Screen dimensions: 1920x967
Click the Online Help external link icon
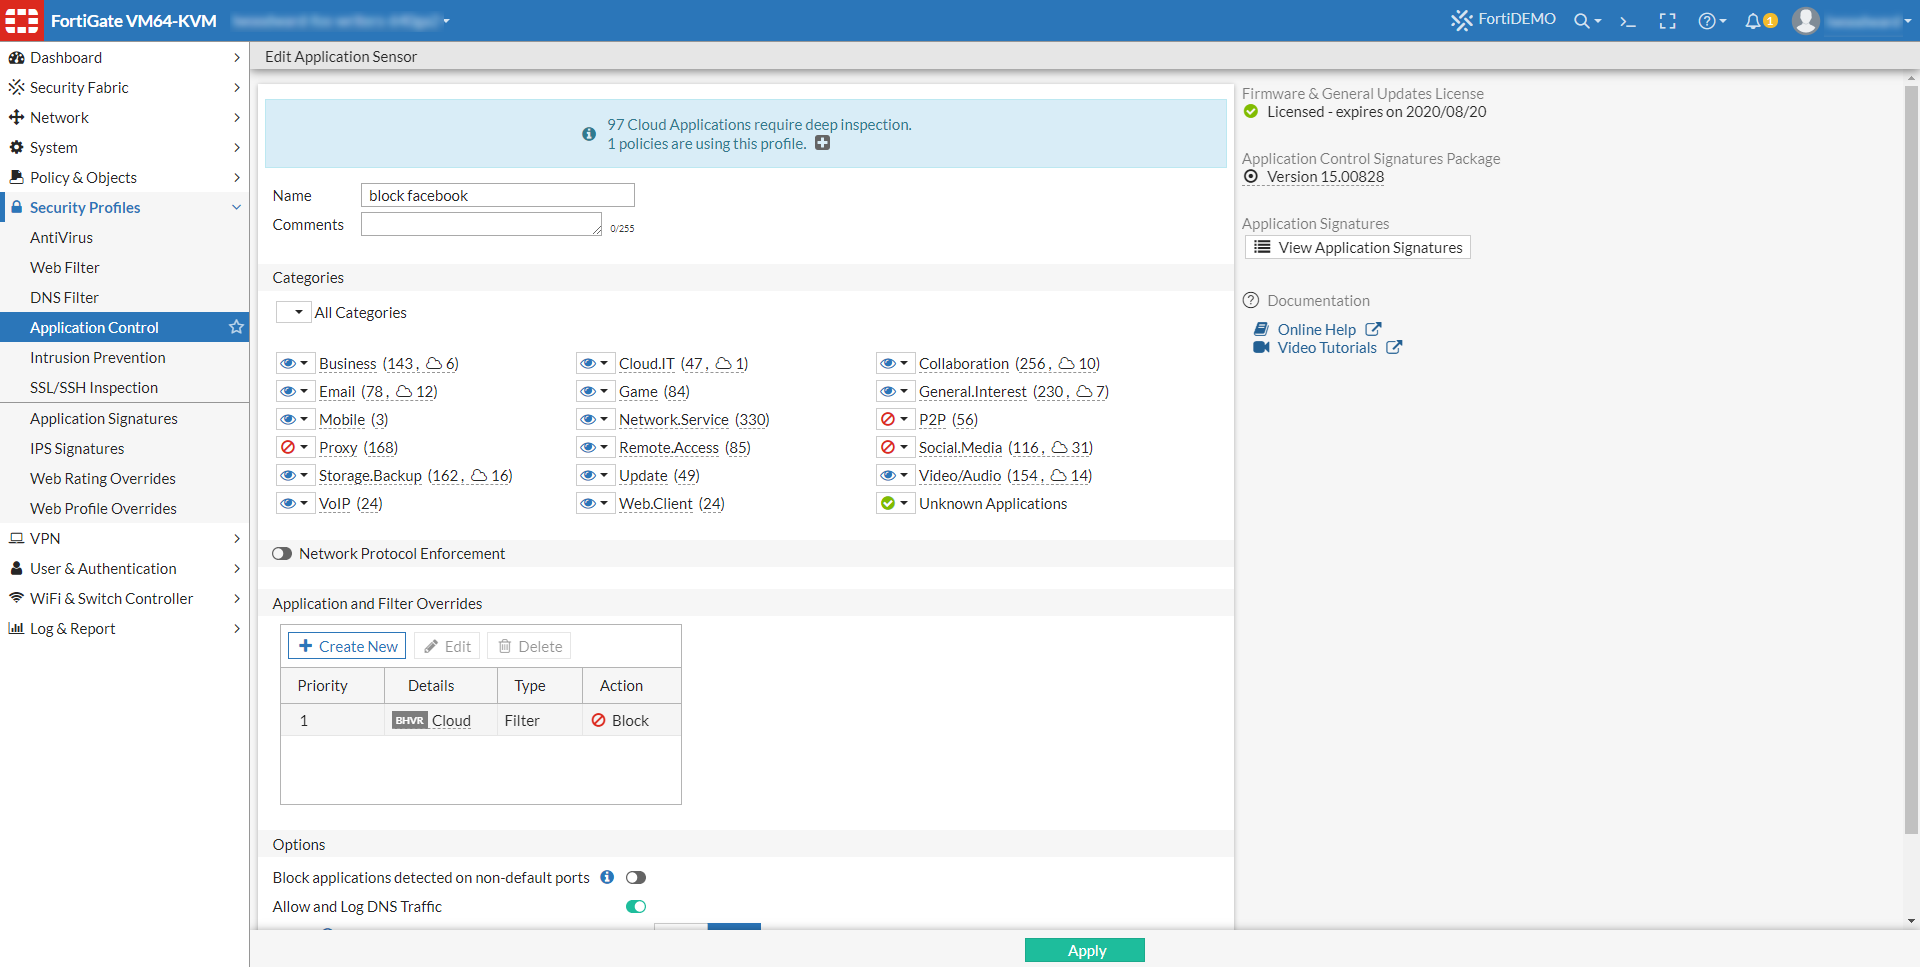coord(1374,329)
